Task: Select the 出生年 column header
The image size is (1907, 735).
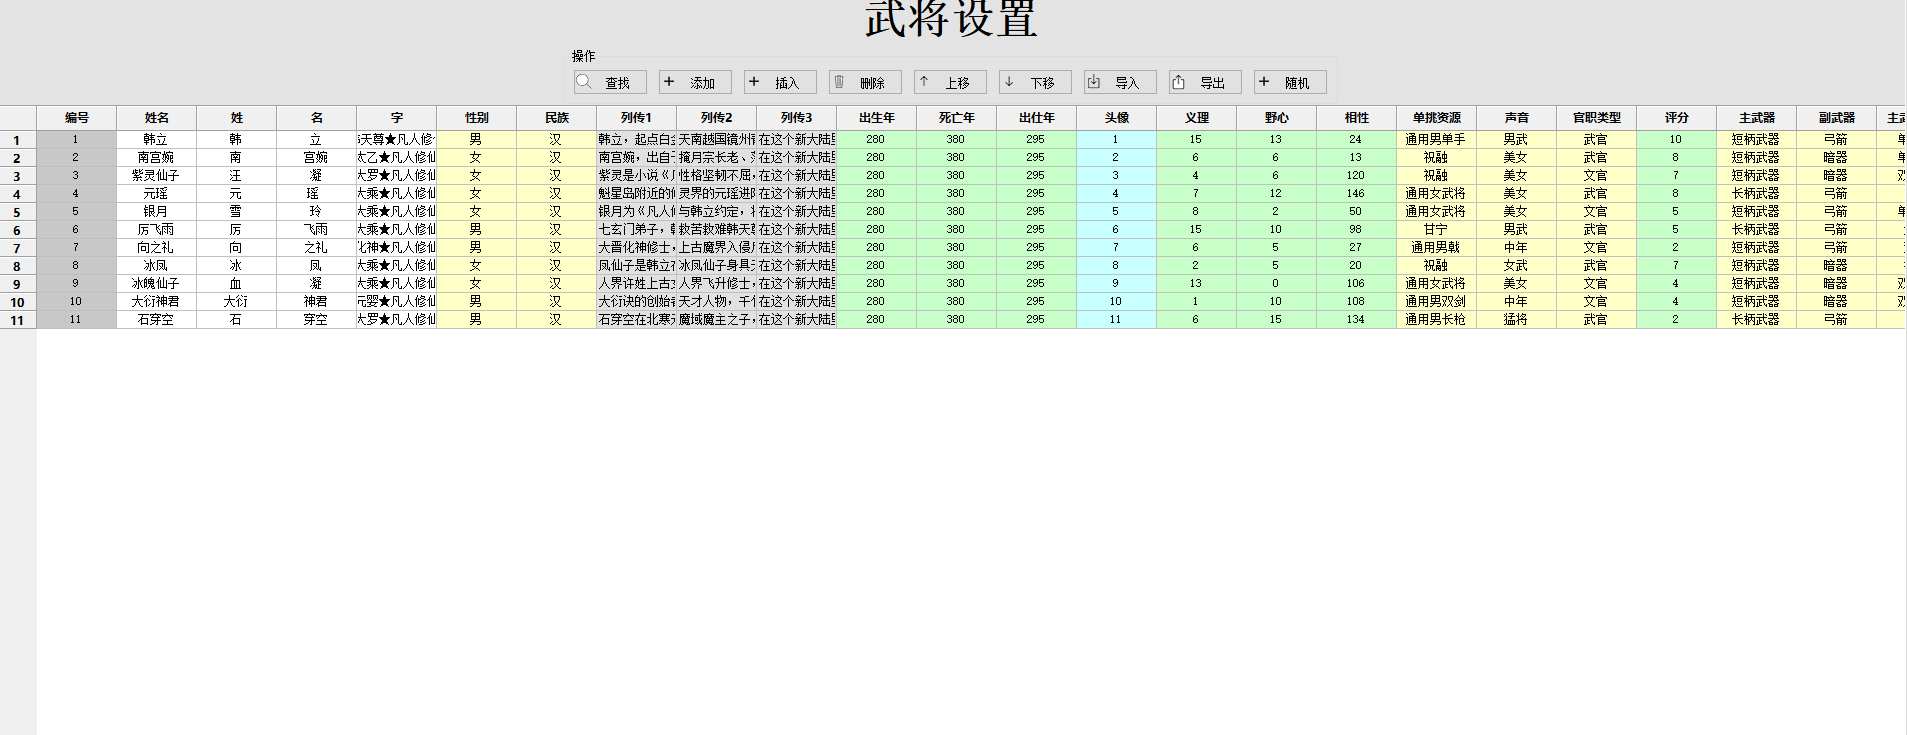Action: 877,118
